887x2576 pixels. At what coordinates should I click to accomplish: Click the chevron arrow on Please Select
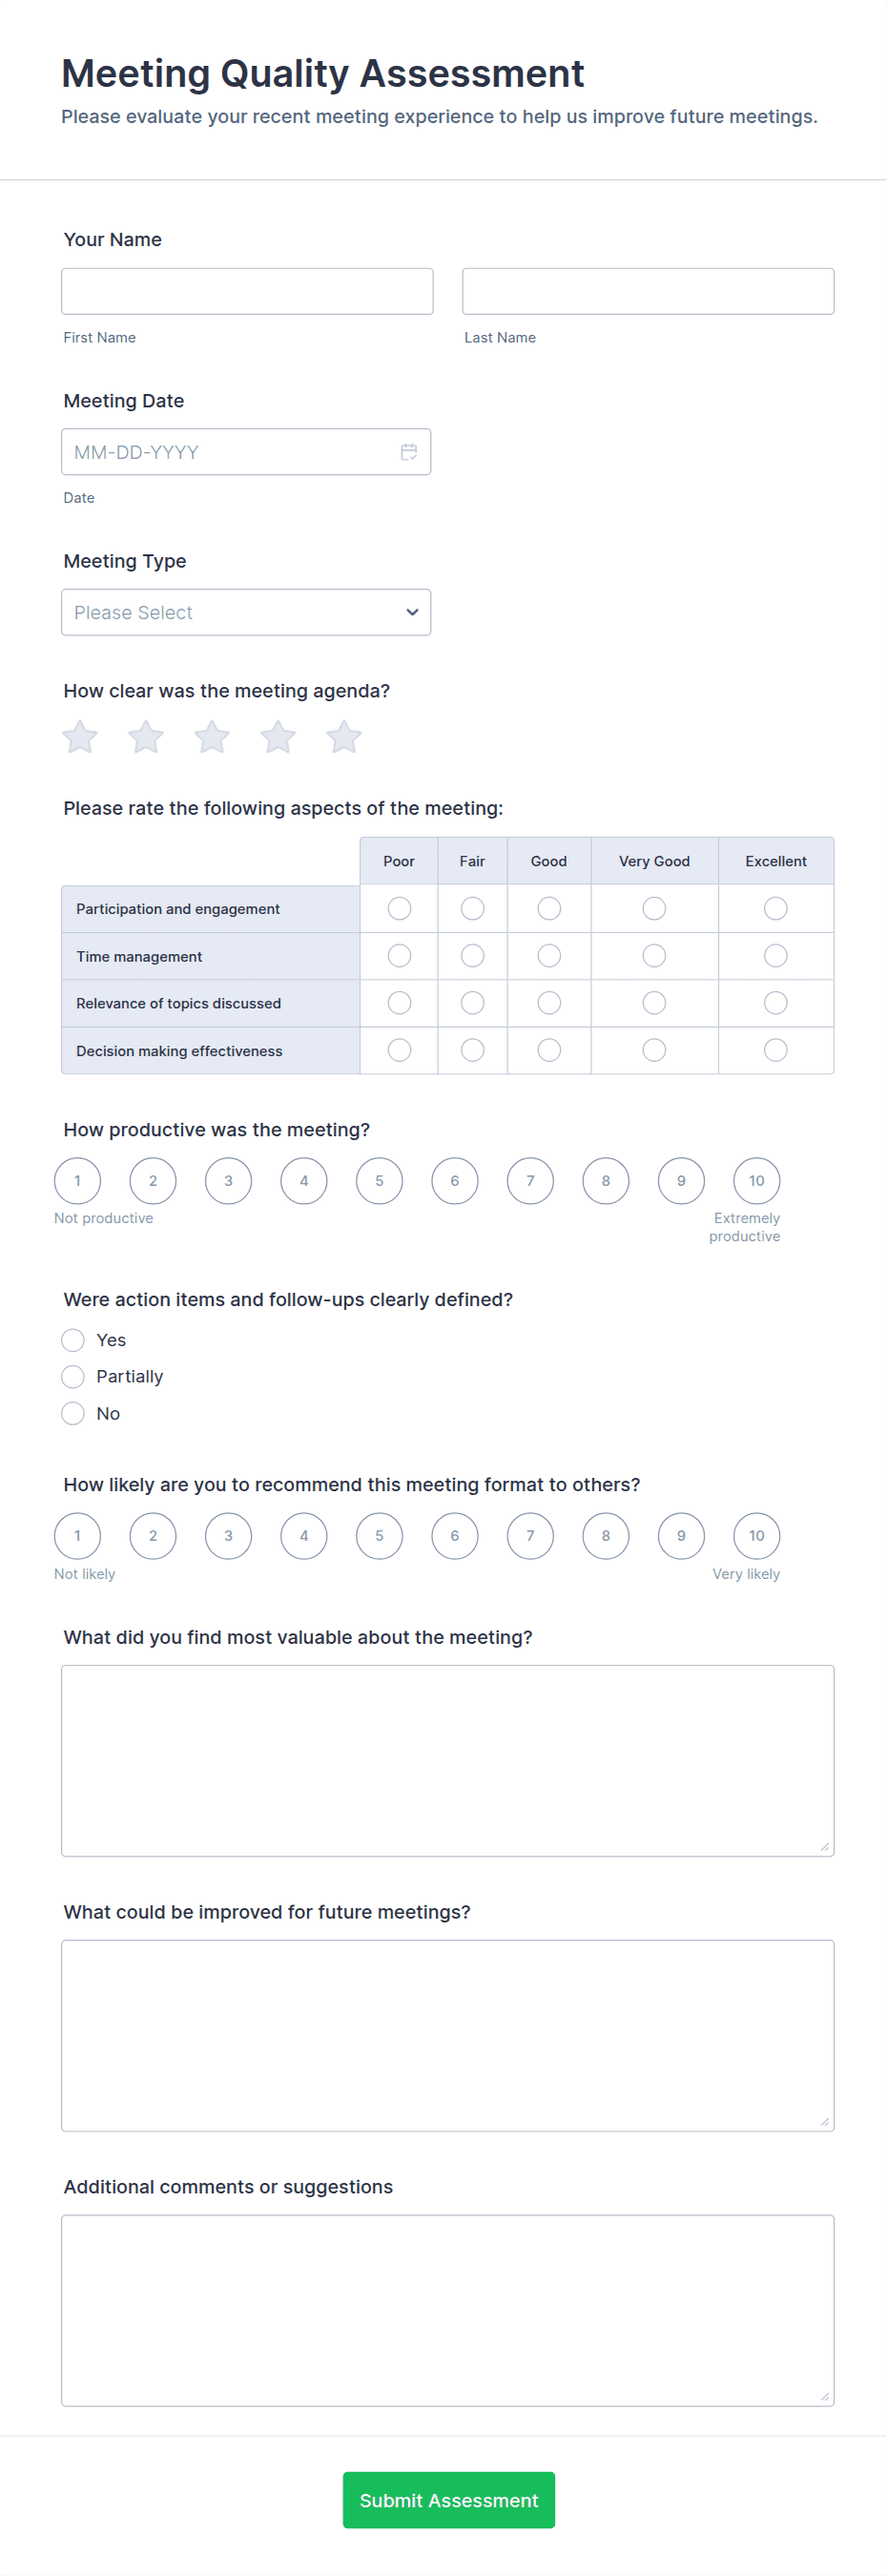point(412,612)
